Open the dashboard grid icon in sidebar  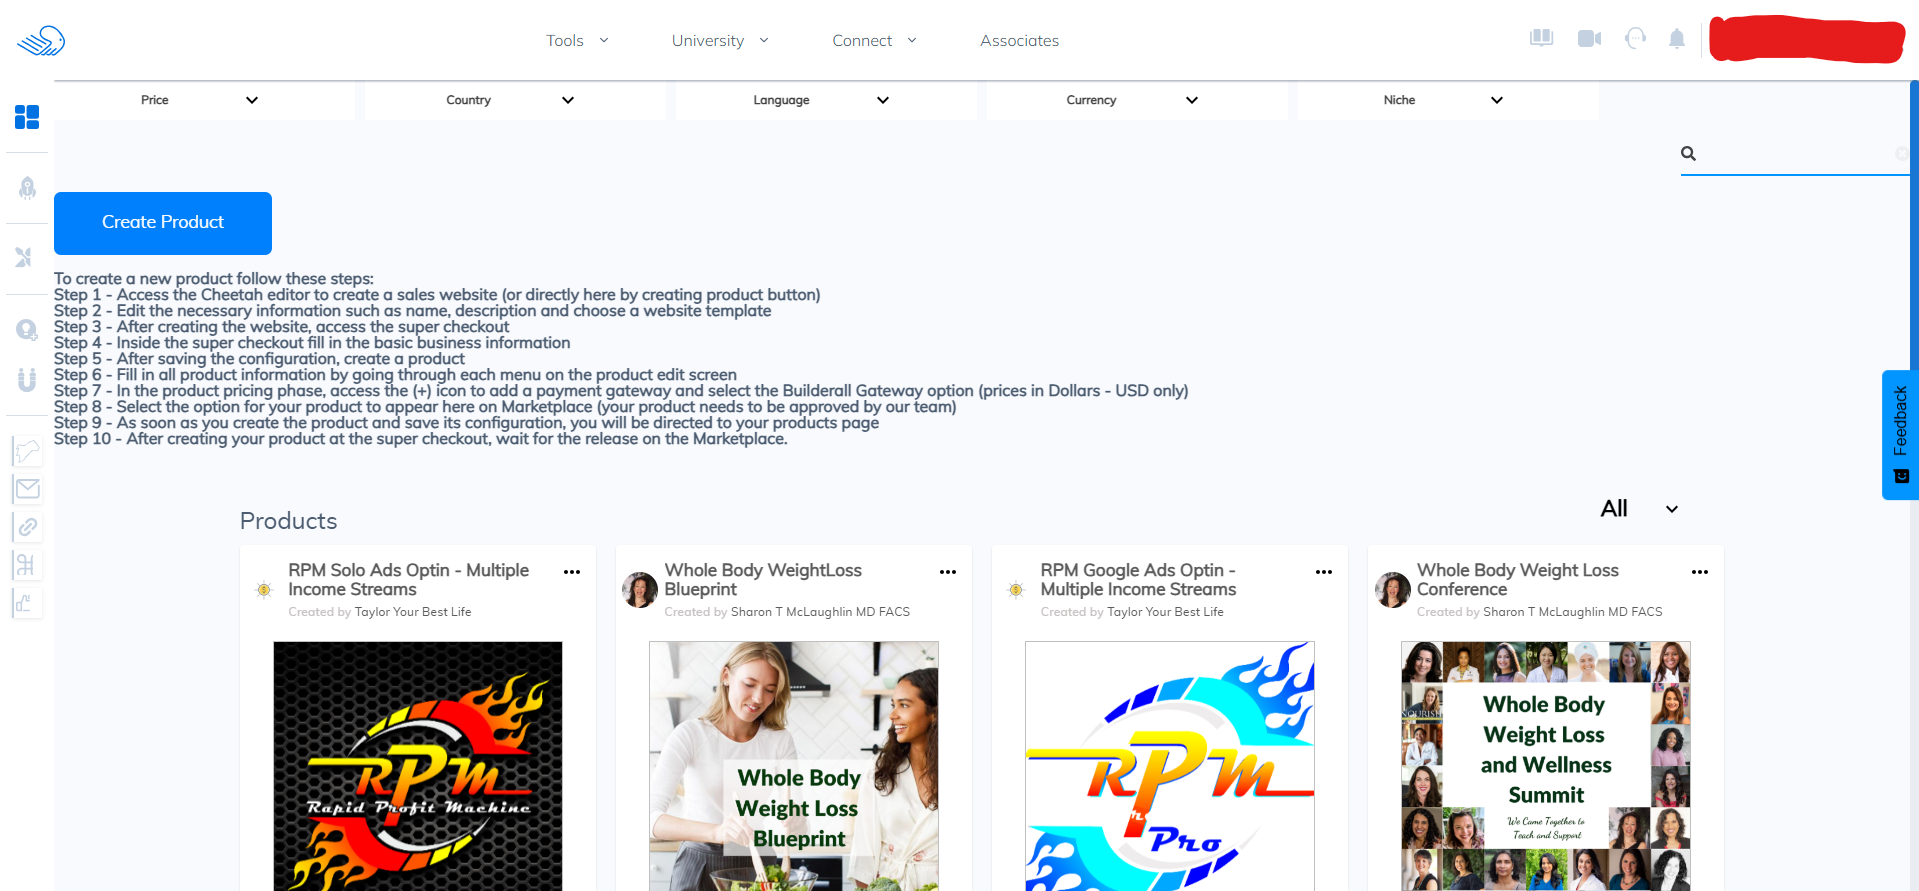pyautogui.click(x=27, y=117)
